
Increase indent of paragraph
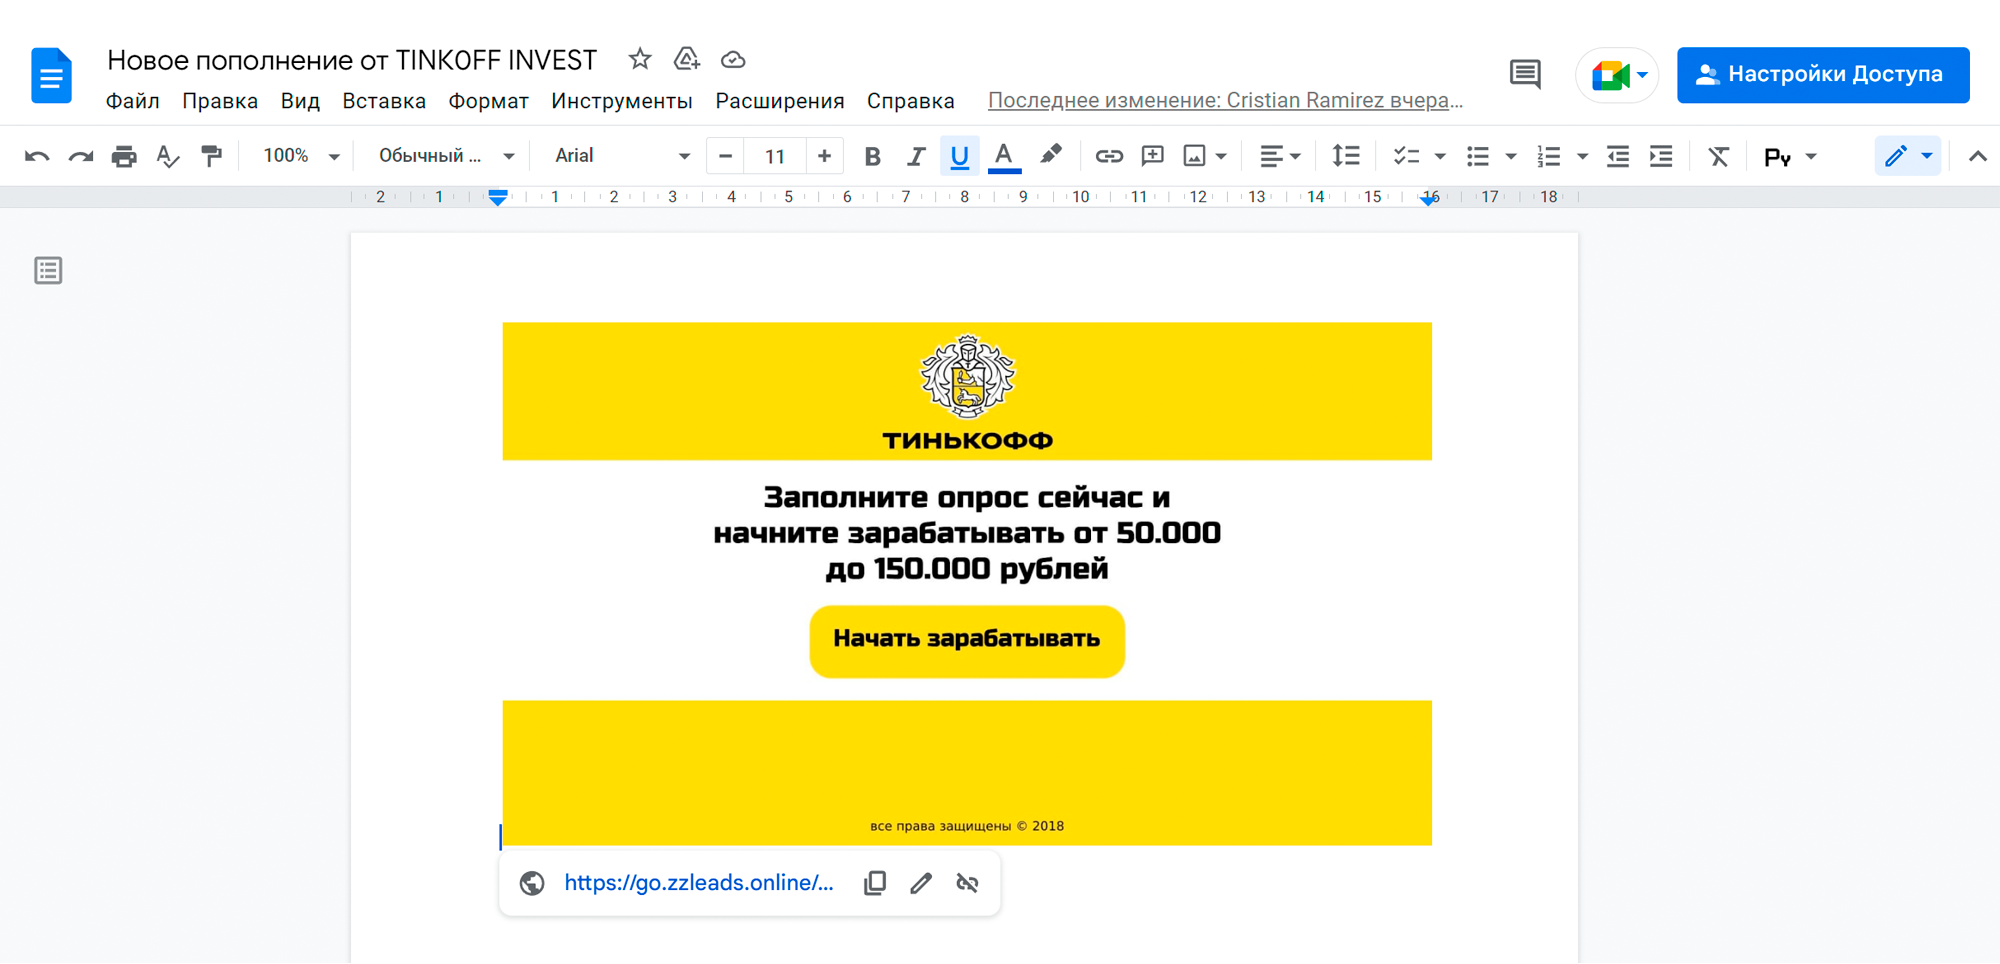1661,156
